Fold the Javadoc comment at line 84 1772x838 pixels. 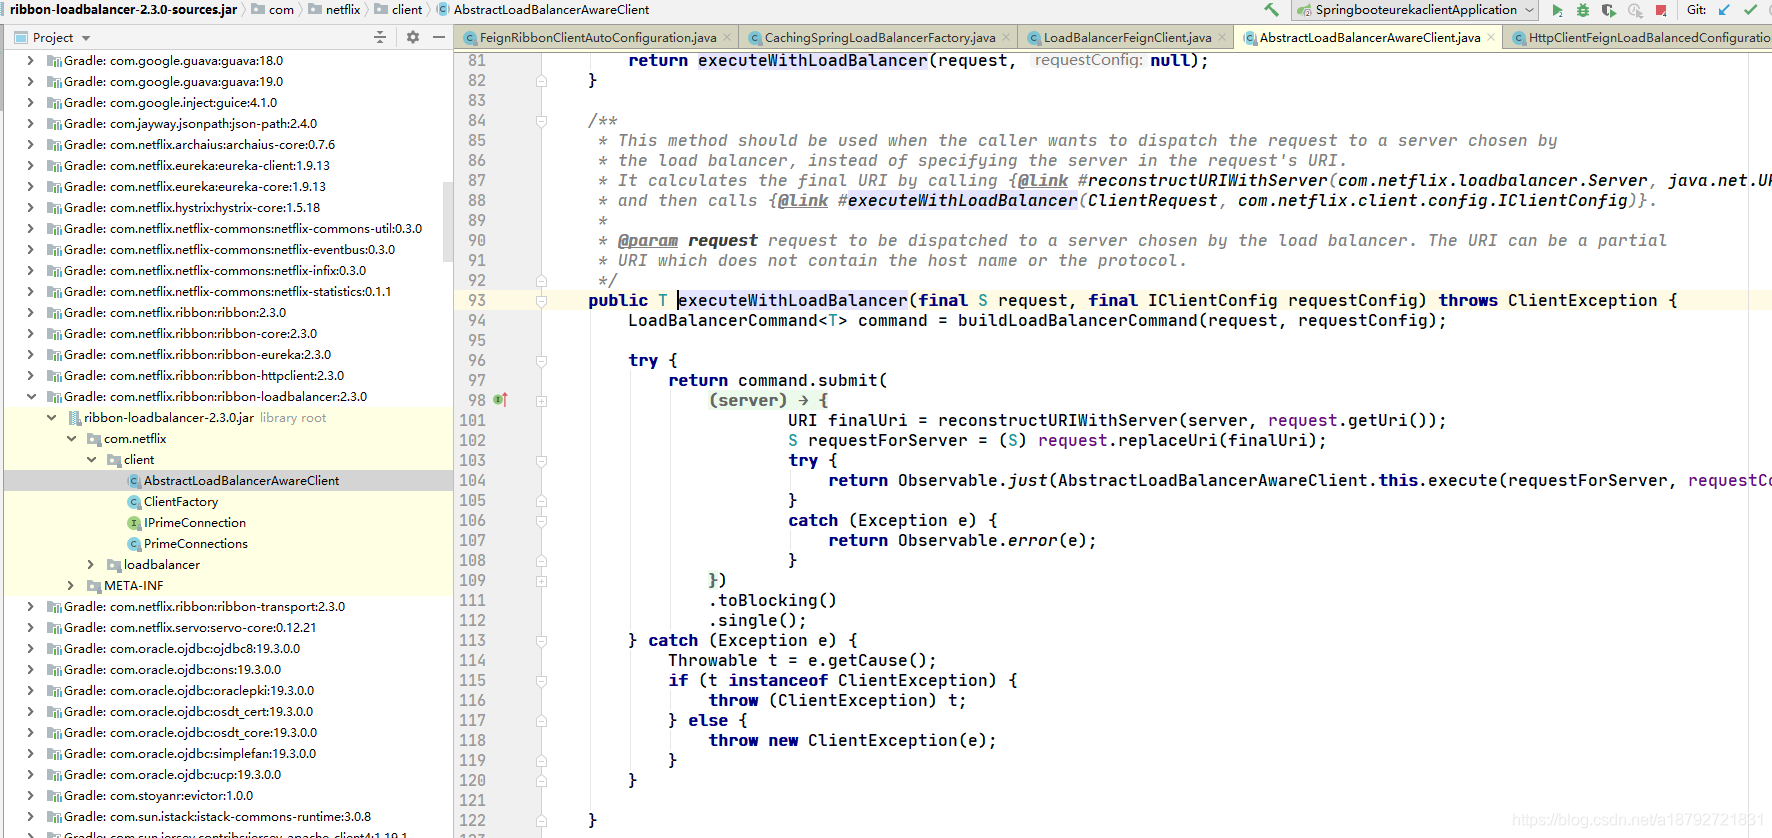tap(541, 121)
